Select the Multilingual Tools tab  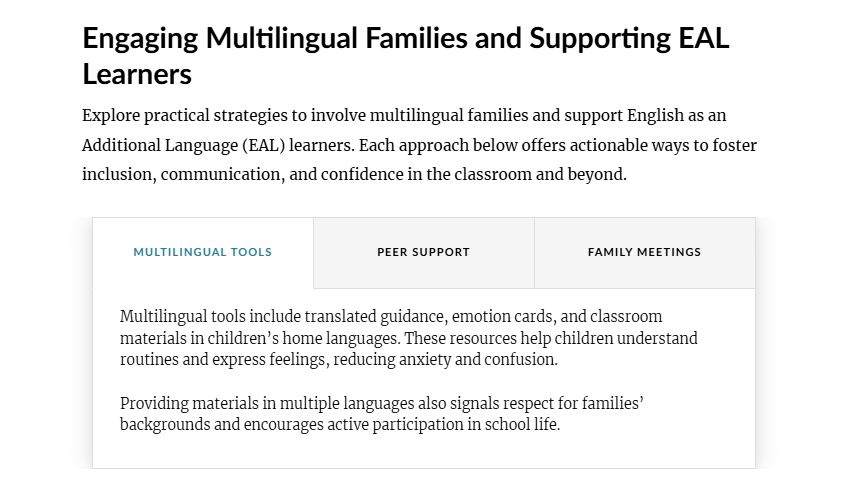[203, 253]
